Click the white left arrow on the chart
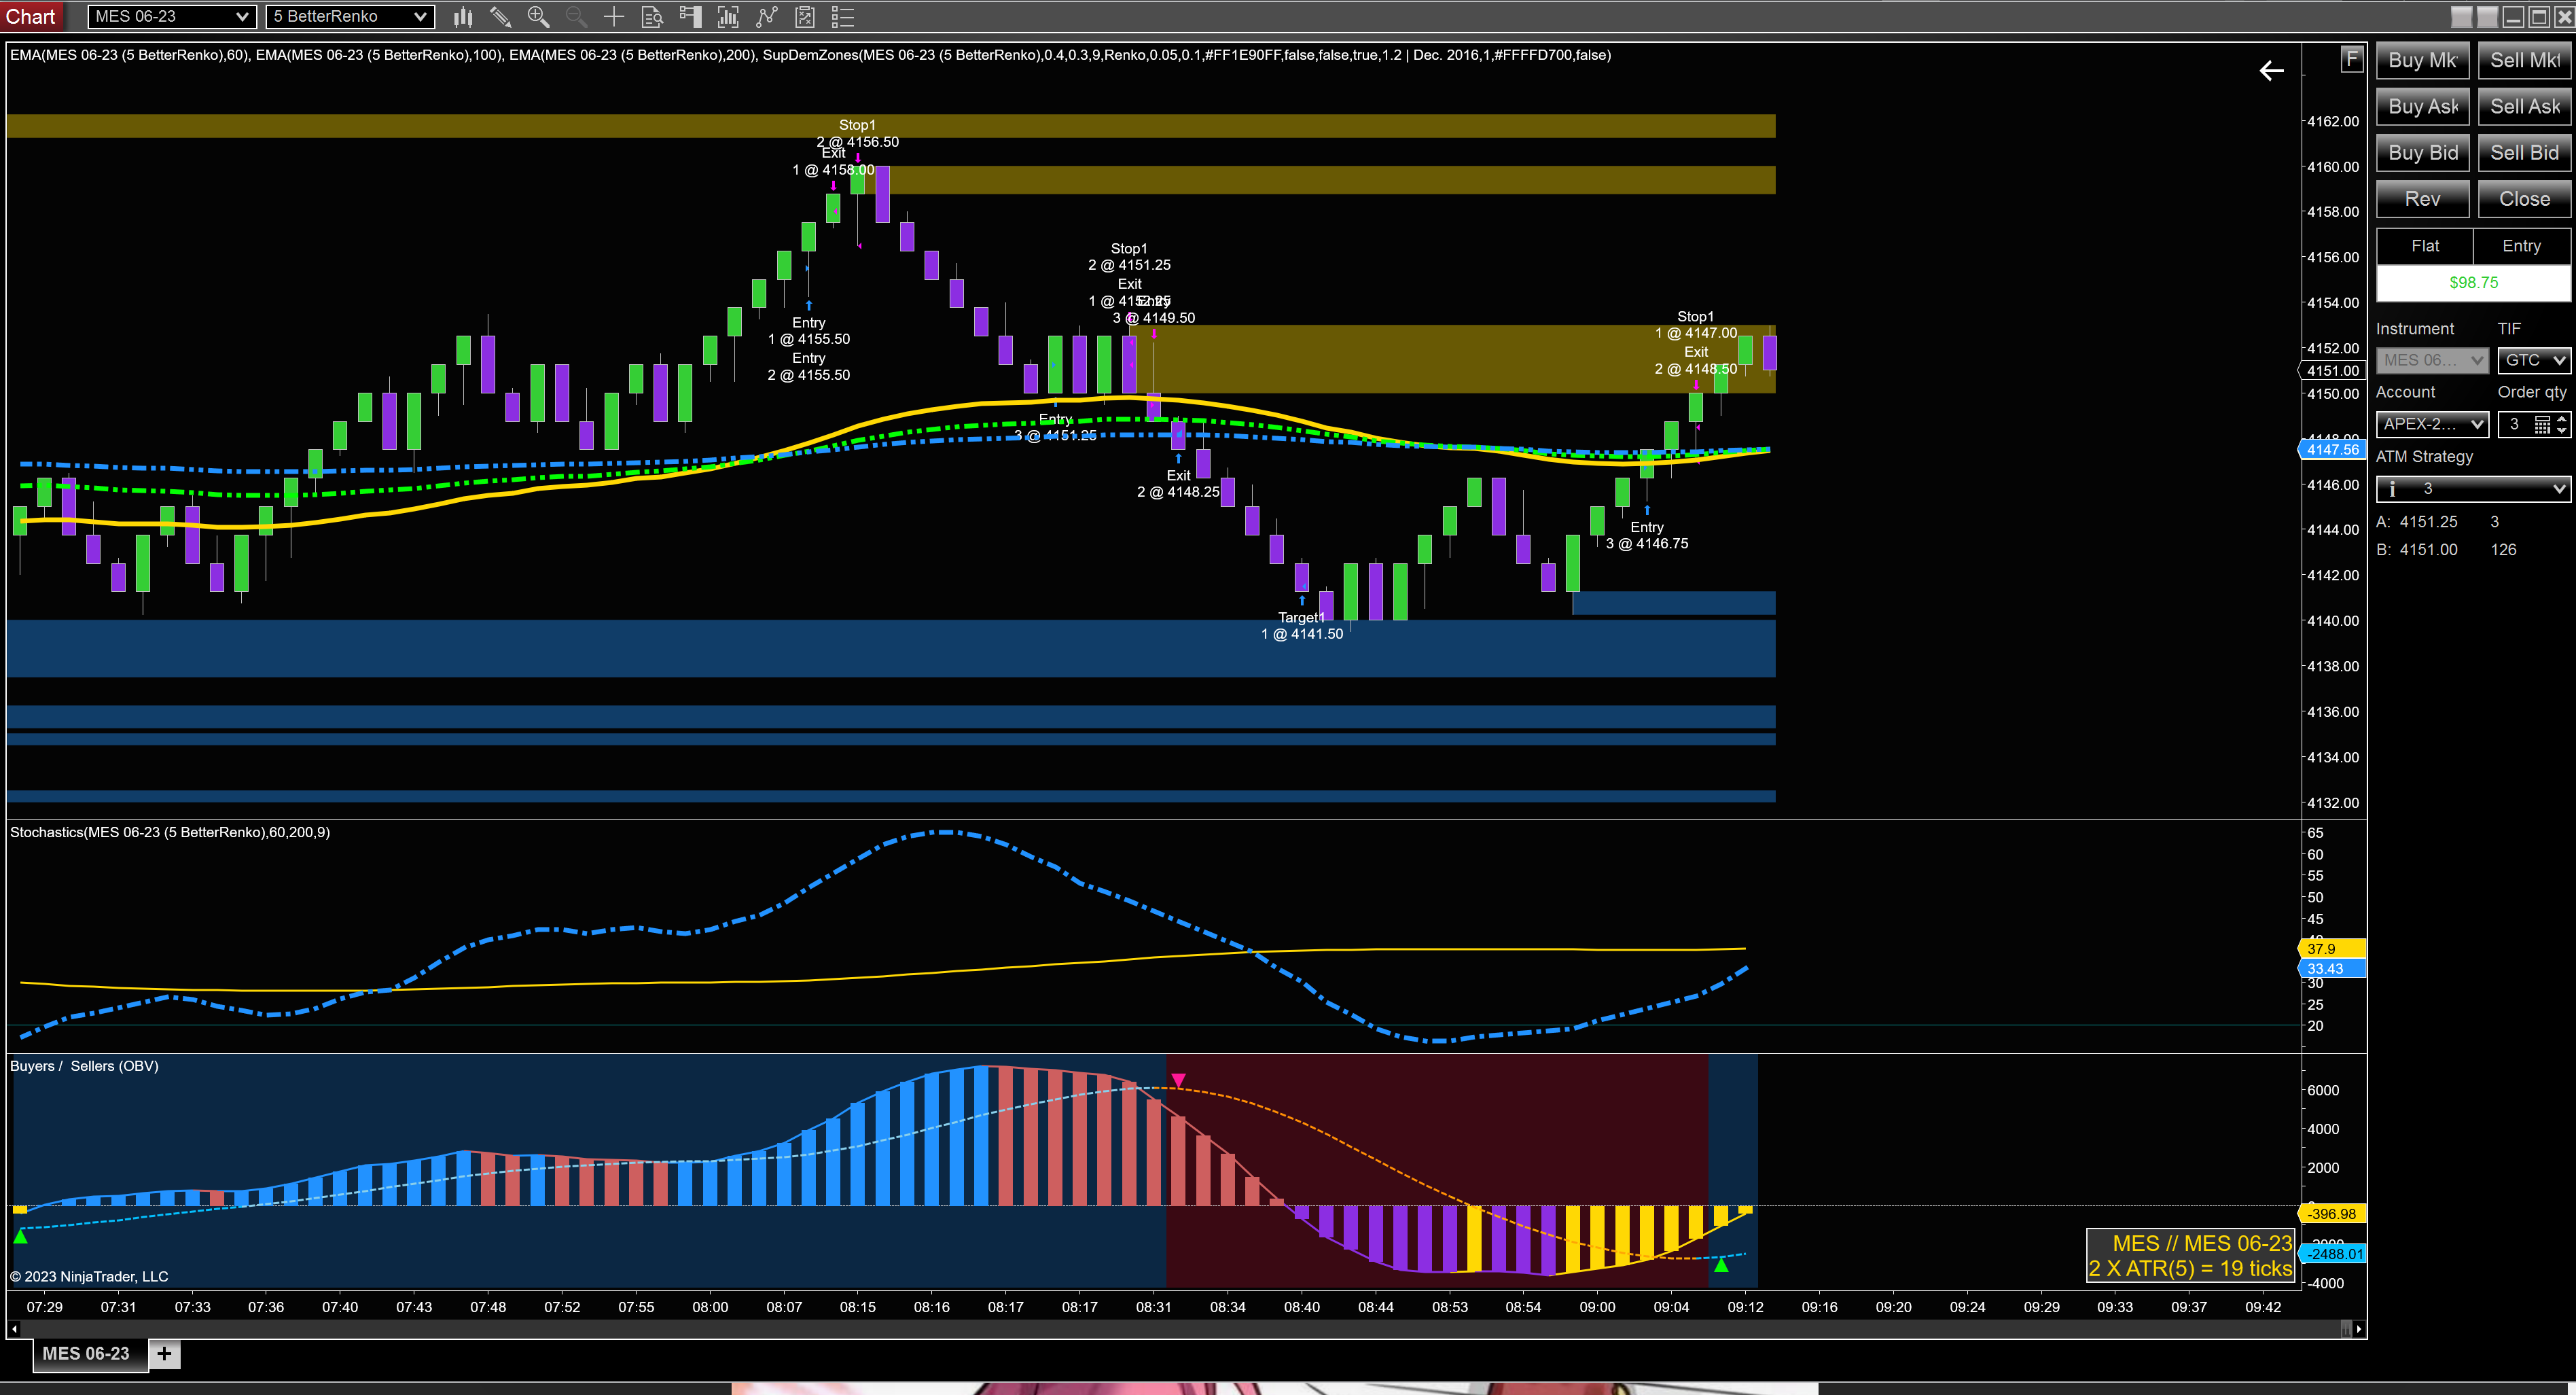This screenshot has width=2576, height=1395. (2271, 70)
